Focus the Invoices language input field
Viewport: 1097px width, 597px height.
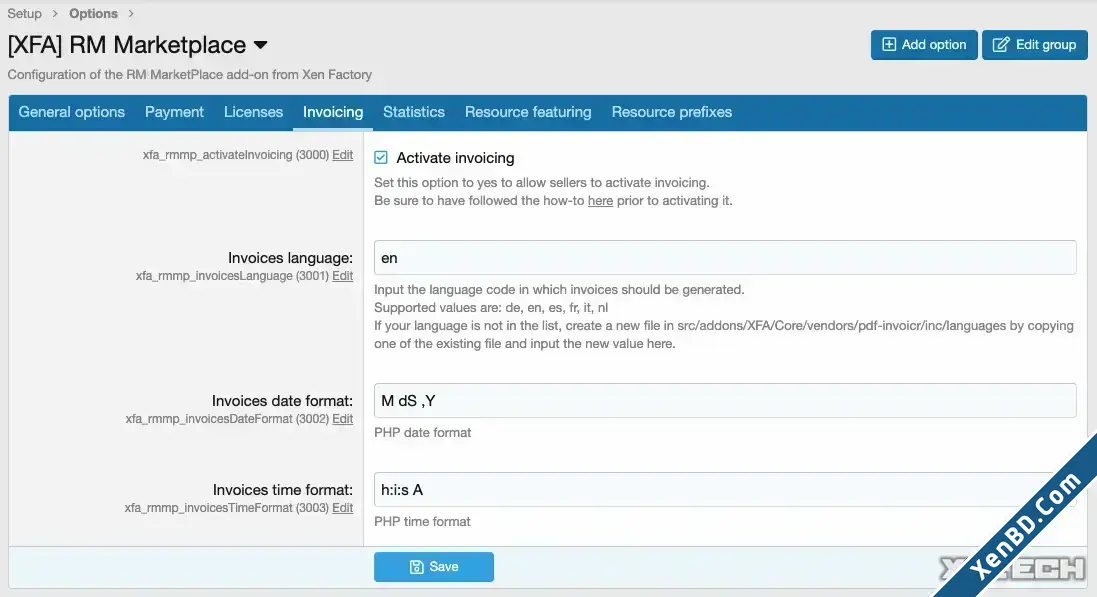(x=725, y=258)
